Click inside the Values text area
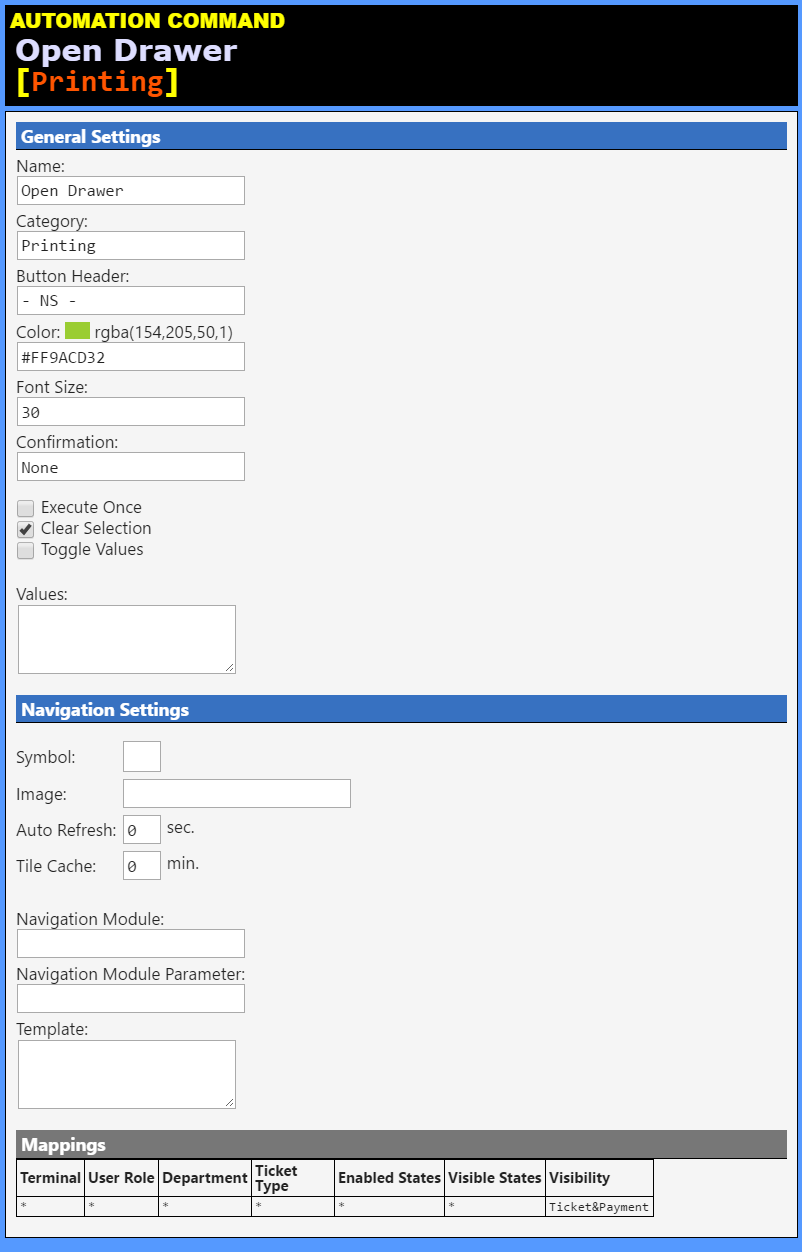 [x=126, y=638]
